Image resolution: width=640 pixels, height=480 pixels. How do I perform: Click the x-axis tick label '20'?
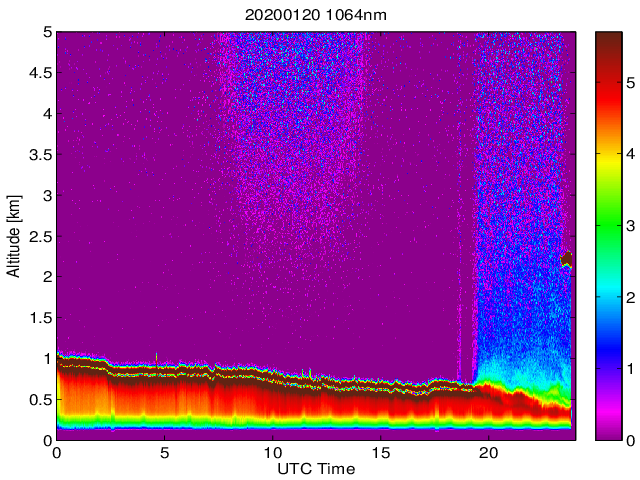point(489,453)
